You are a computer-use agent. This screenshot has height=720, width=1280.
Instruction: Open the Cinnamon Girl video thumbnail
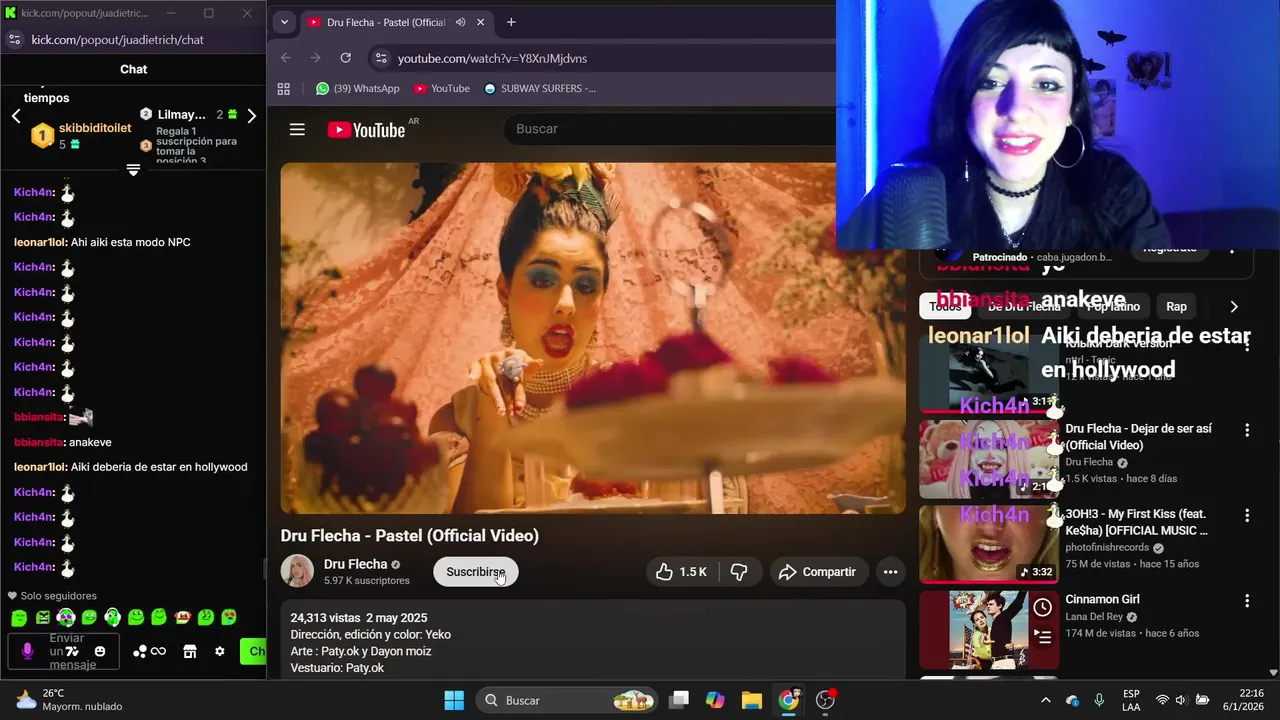989,629
